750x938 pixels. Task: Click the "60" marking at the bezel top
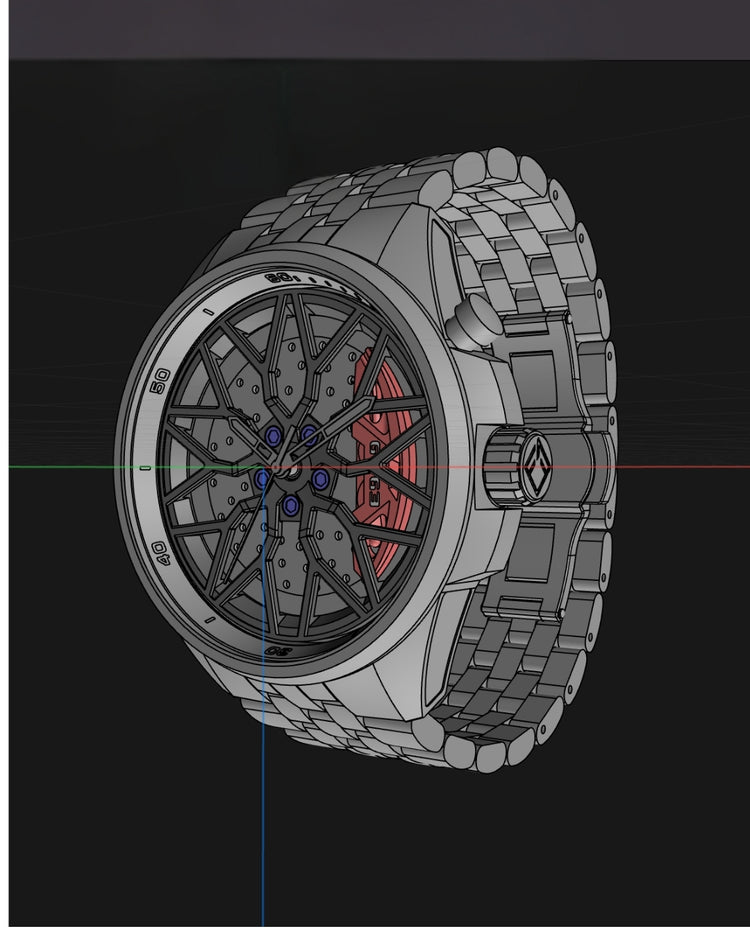280,276
